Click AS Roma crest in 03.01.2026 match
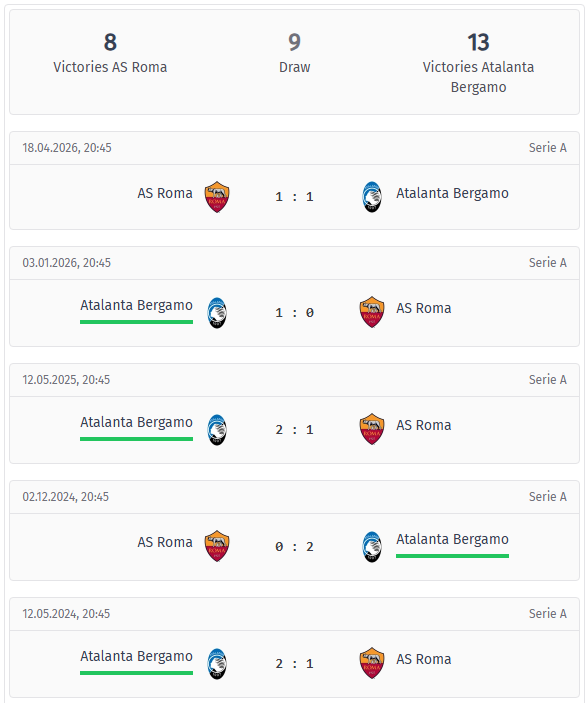The width and height of the screenshot is (588, 703). [372, 312]
